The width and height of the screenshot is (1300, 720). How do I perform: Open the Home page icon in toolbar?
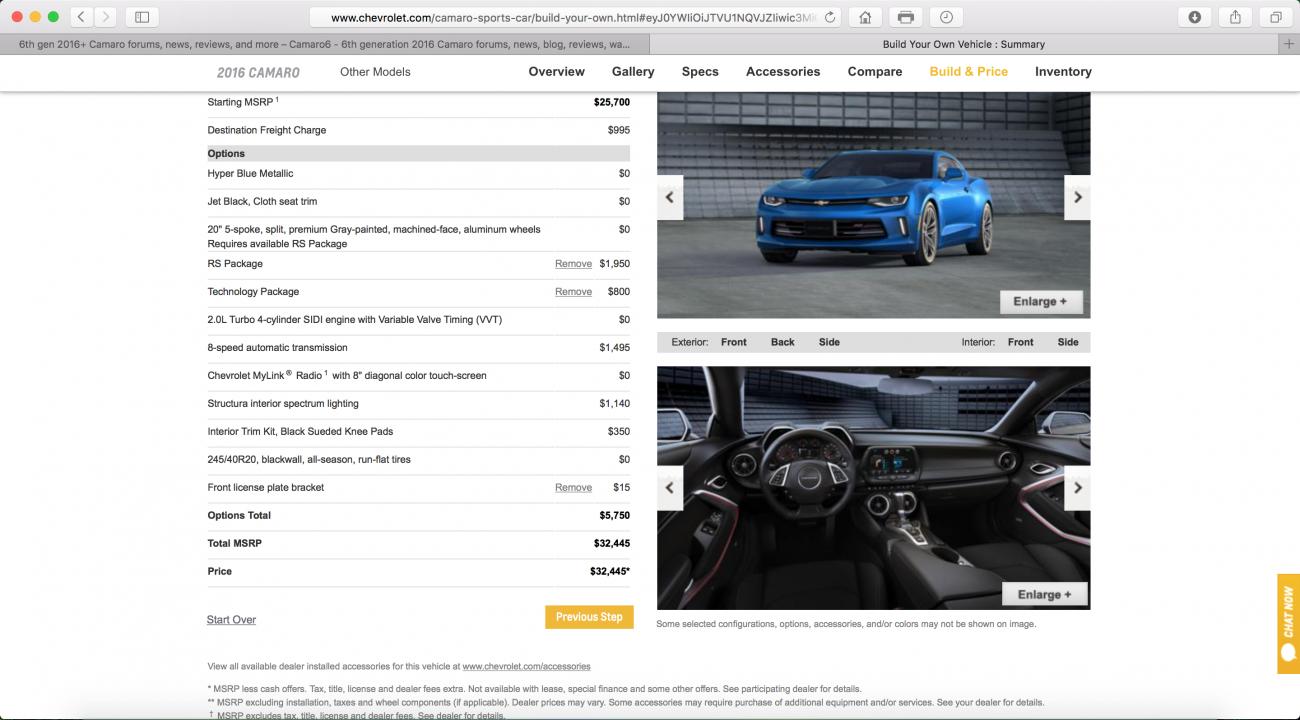pyautogui.click(x=864, y=17)
